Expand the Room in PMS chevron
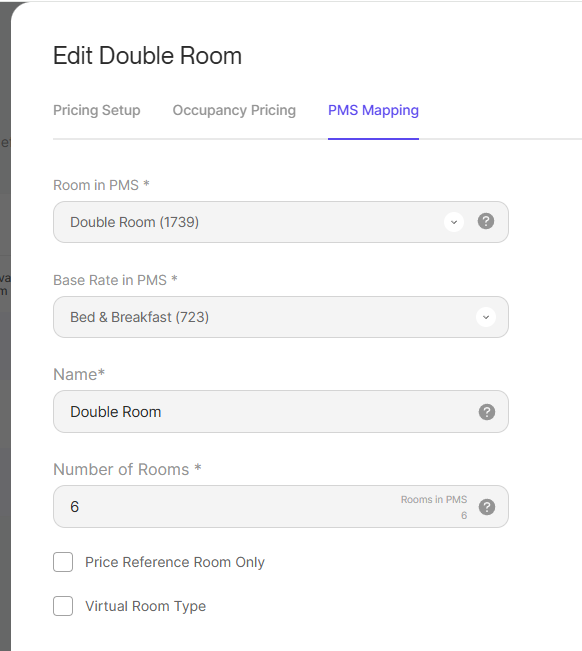Image resolution: width=582 pixels, height=651 pixels. 454,222
